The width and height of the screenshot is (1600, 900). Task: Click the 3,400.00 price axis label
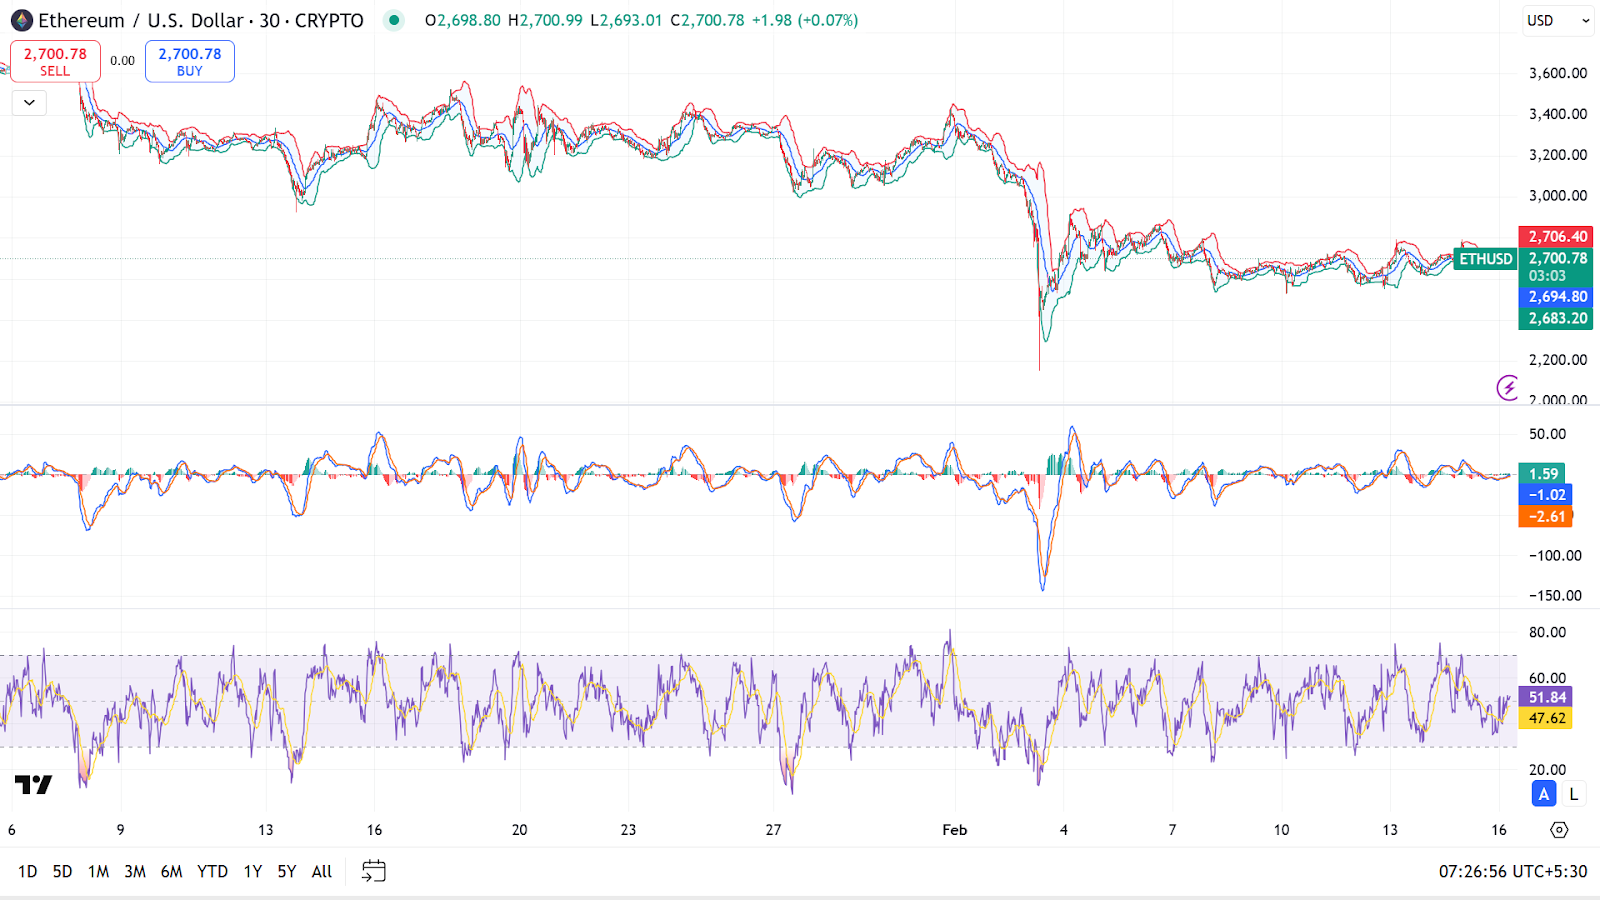click(x=1558, y=114)
